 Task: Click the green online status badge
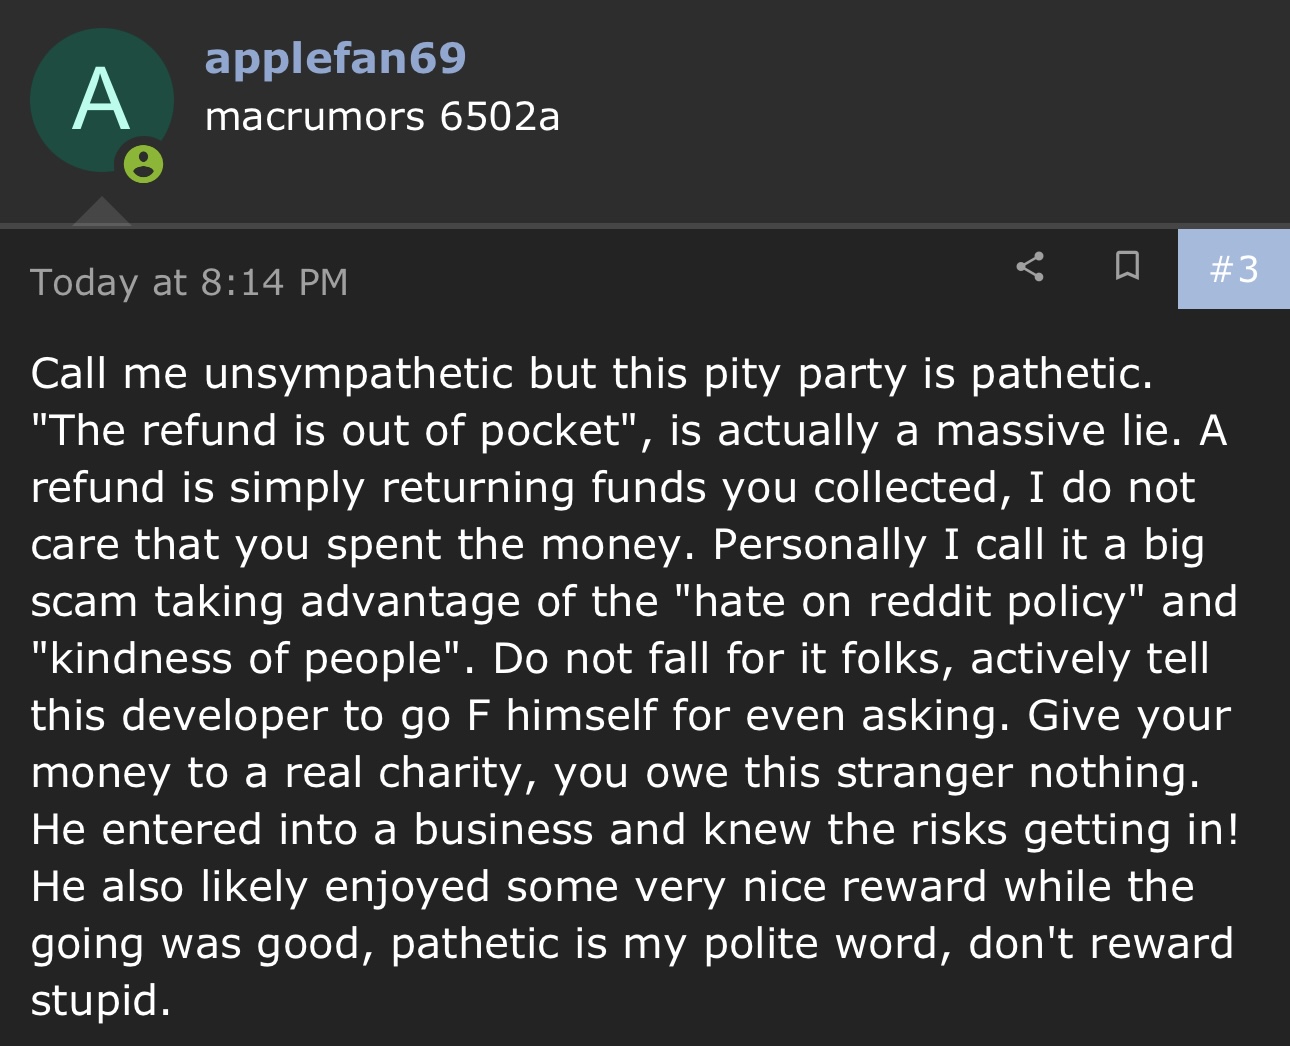click(x=143, y=163)
